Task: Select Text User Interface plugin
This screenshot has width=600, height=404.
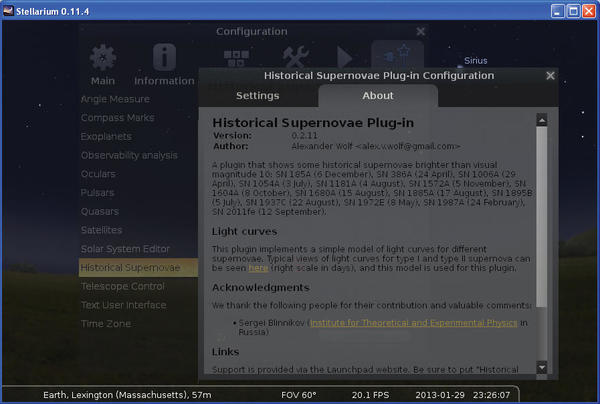Action: tap(124, 305)
